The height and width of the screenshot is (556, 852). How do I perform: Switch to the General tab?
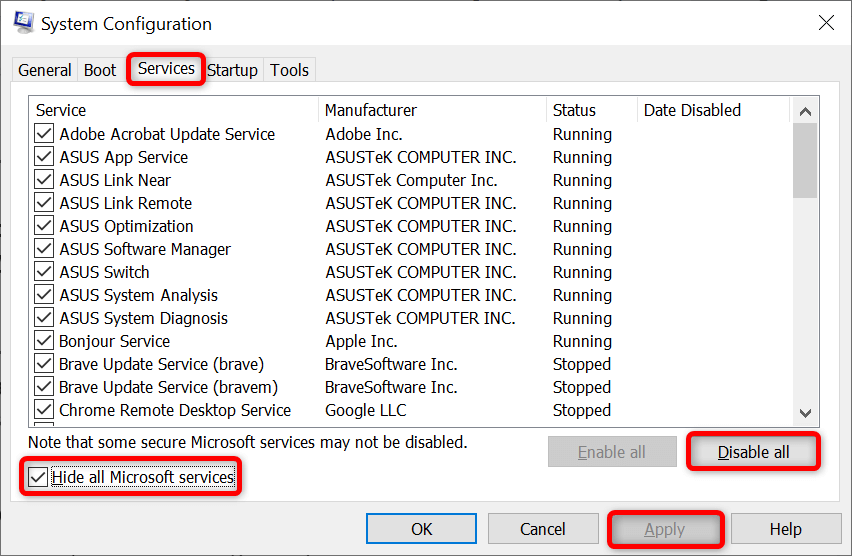45,70
